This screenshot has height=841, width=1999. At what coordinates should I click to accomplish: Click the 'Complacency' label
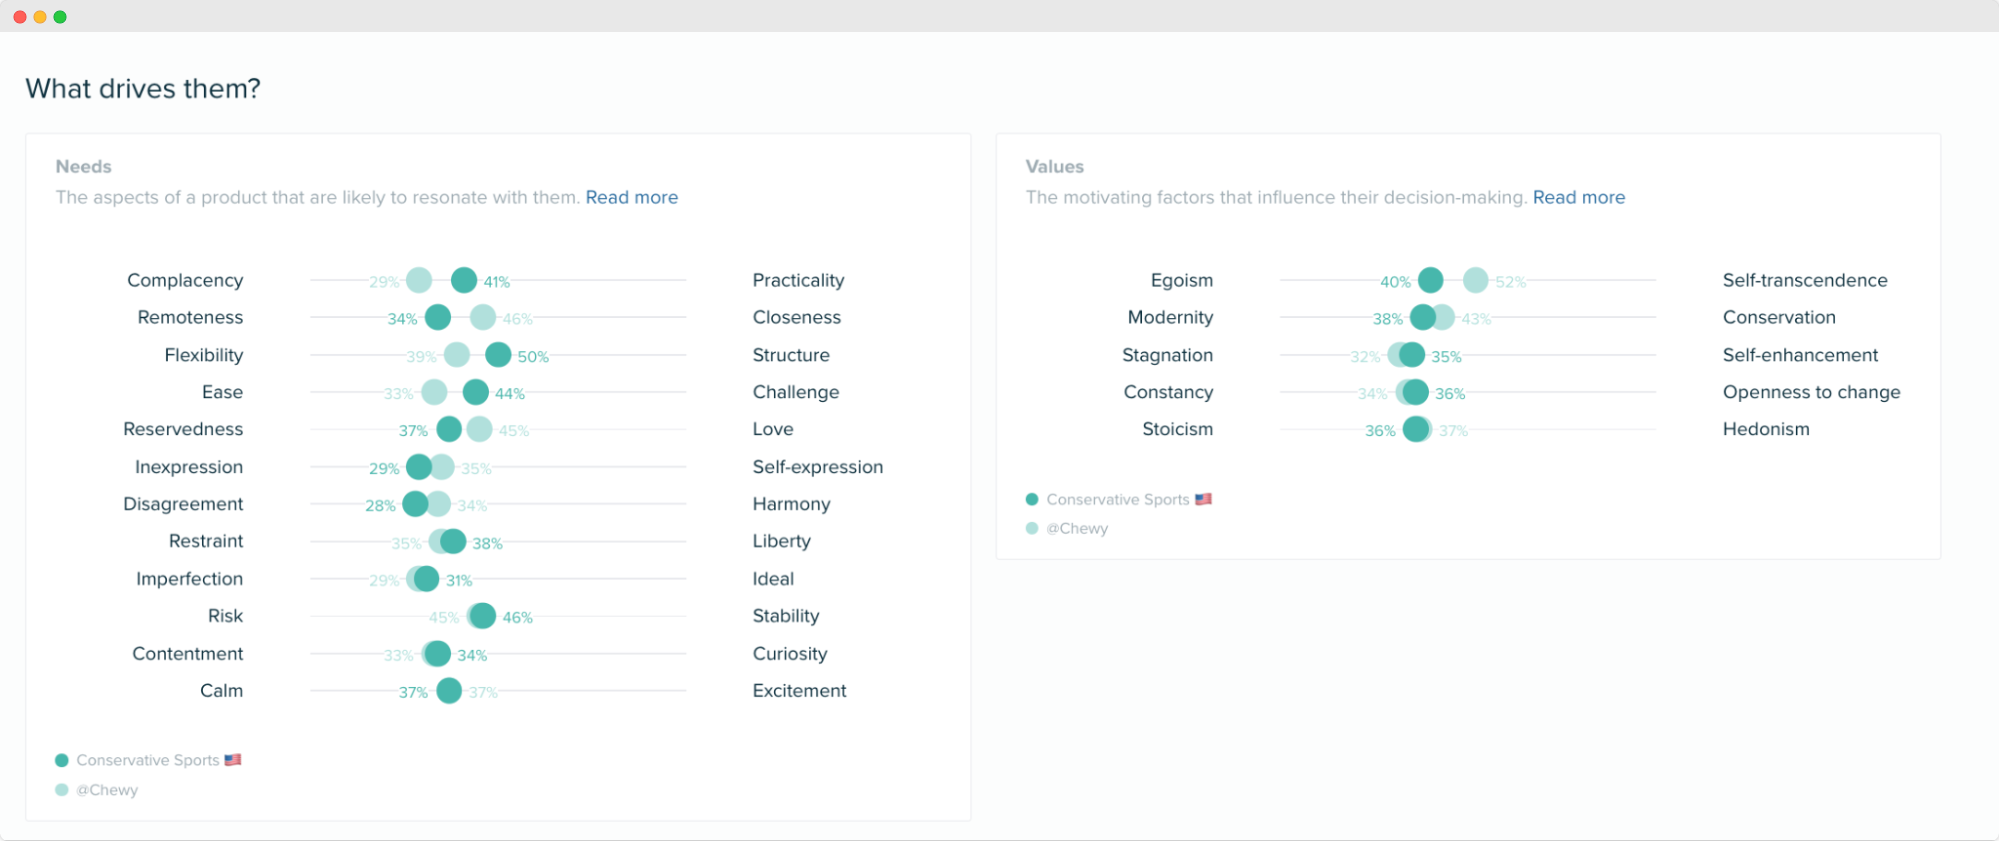tap(185, 280)
